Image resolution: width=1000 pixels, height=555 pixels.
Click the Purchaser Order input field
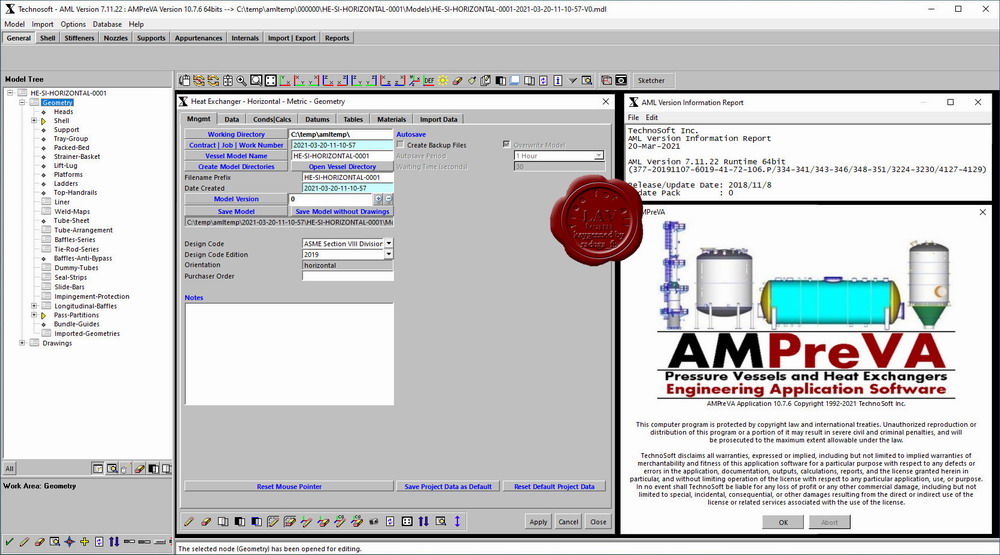348,276
